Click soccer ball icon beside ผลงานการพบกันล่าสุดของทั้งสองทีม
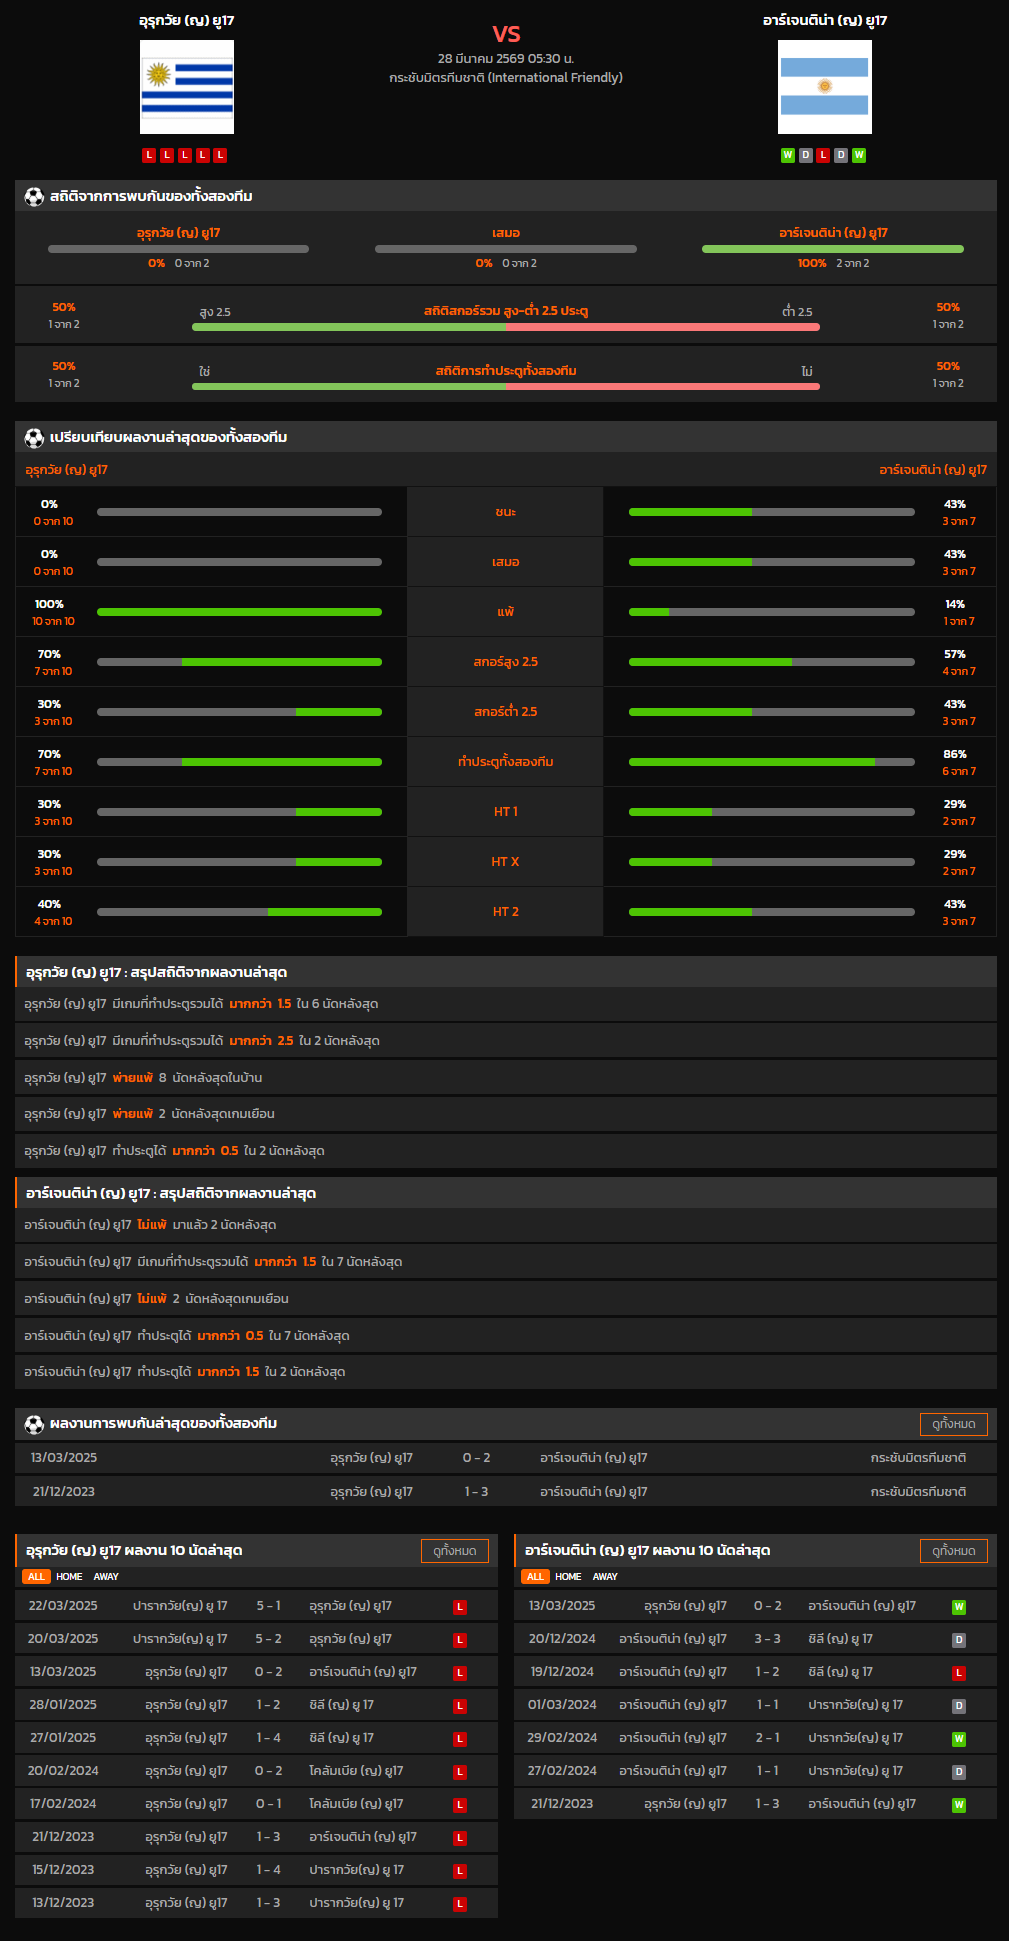Screen dimensions: 1009x1941 tap(34, 1423)
